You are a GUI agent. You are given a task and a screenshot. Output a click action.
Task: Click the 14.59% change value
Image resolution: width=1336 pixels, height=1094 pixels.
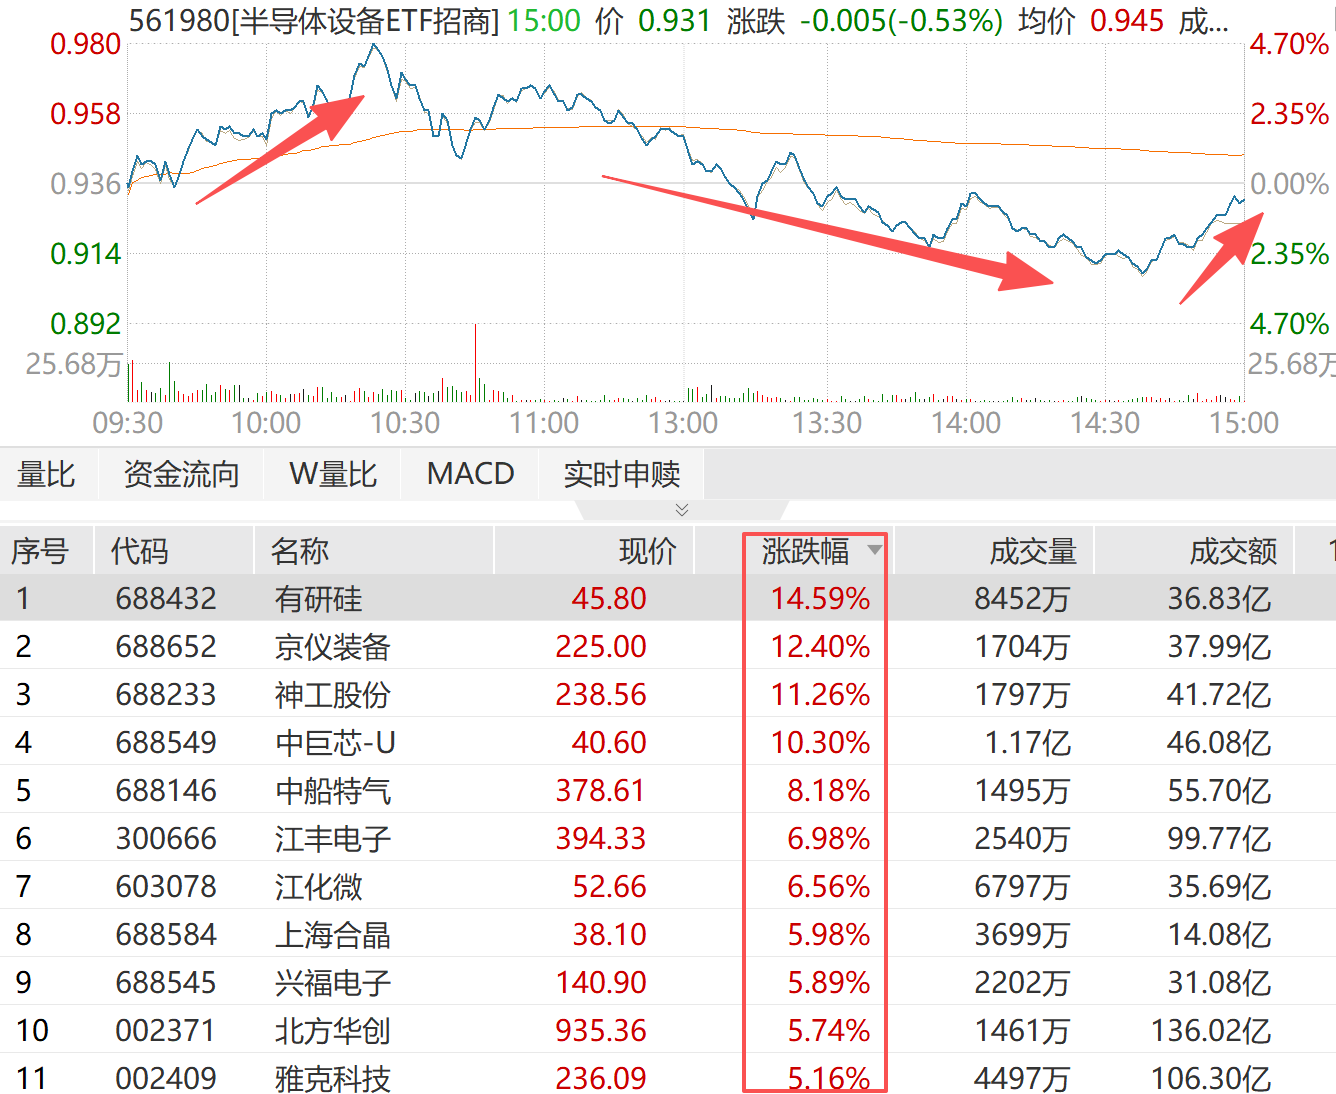[820, 599]
